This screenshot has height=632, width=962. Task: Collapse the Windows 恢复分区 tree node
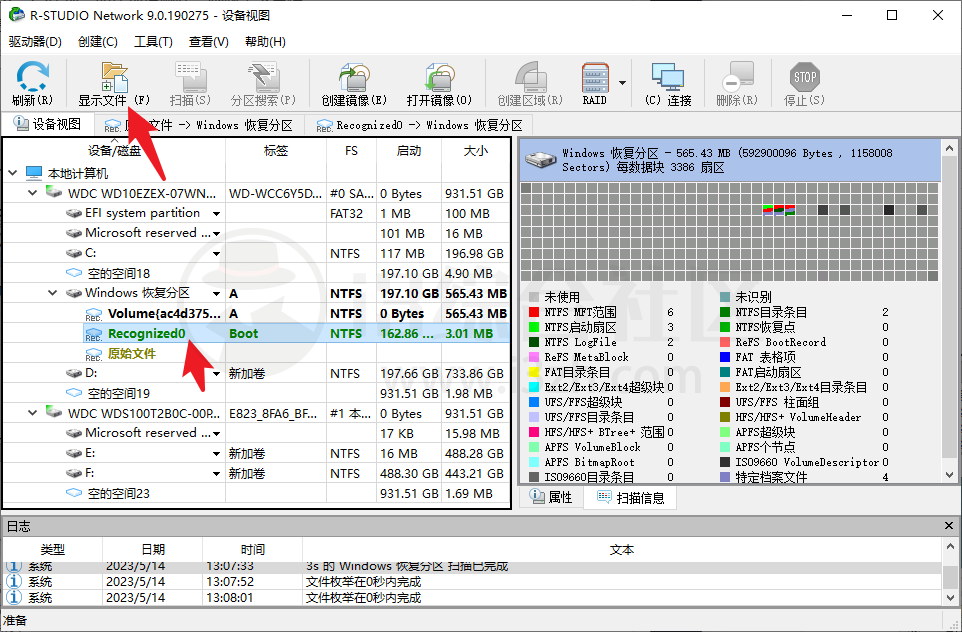tap(53, 293)
